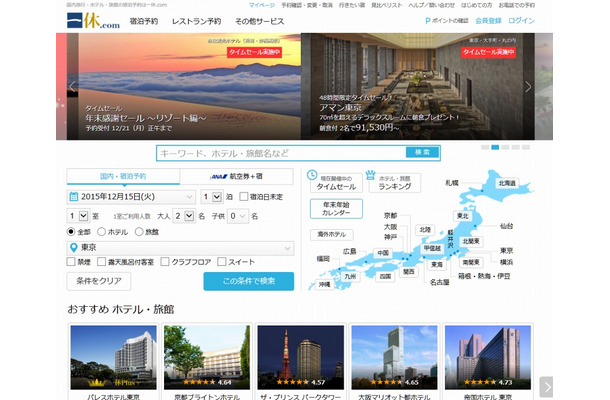This screenshot has width=610, height=400.
Task: Click the 条件をクリア button
Action: click(x=99, y=281)
